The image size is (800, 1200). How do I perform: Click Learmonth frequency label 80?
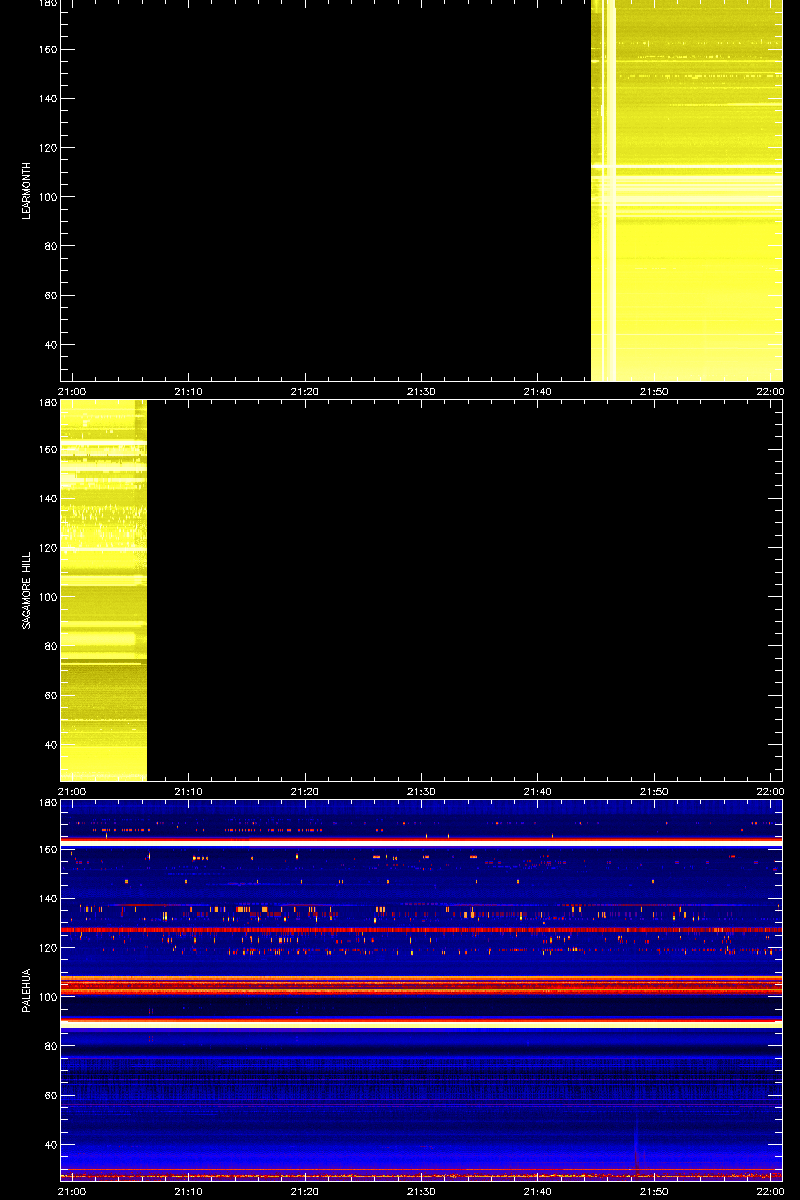[49, 246]
